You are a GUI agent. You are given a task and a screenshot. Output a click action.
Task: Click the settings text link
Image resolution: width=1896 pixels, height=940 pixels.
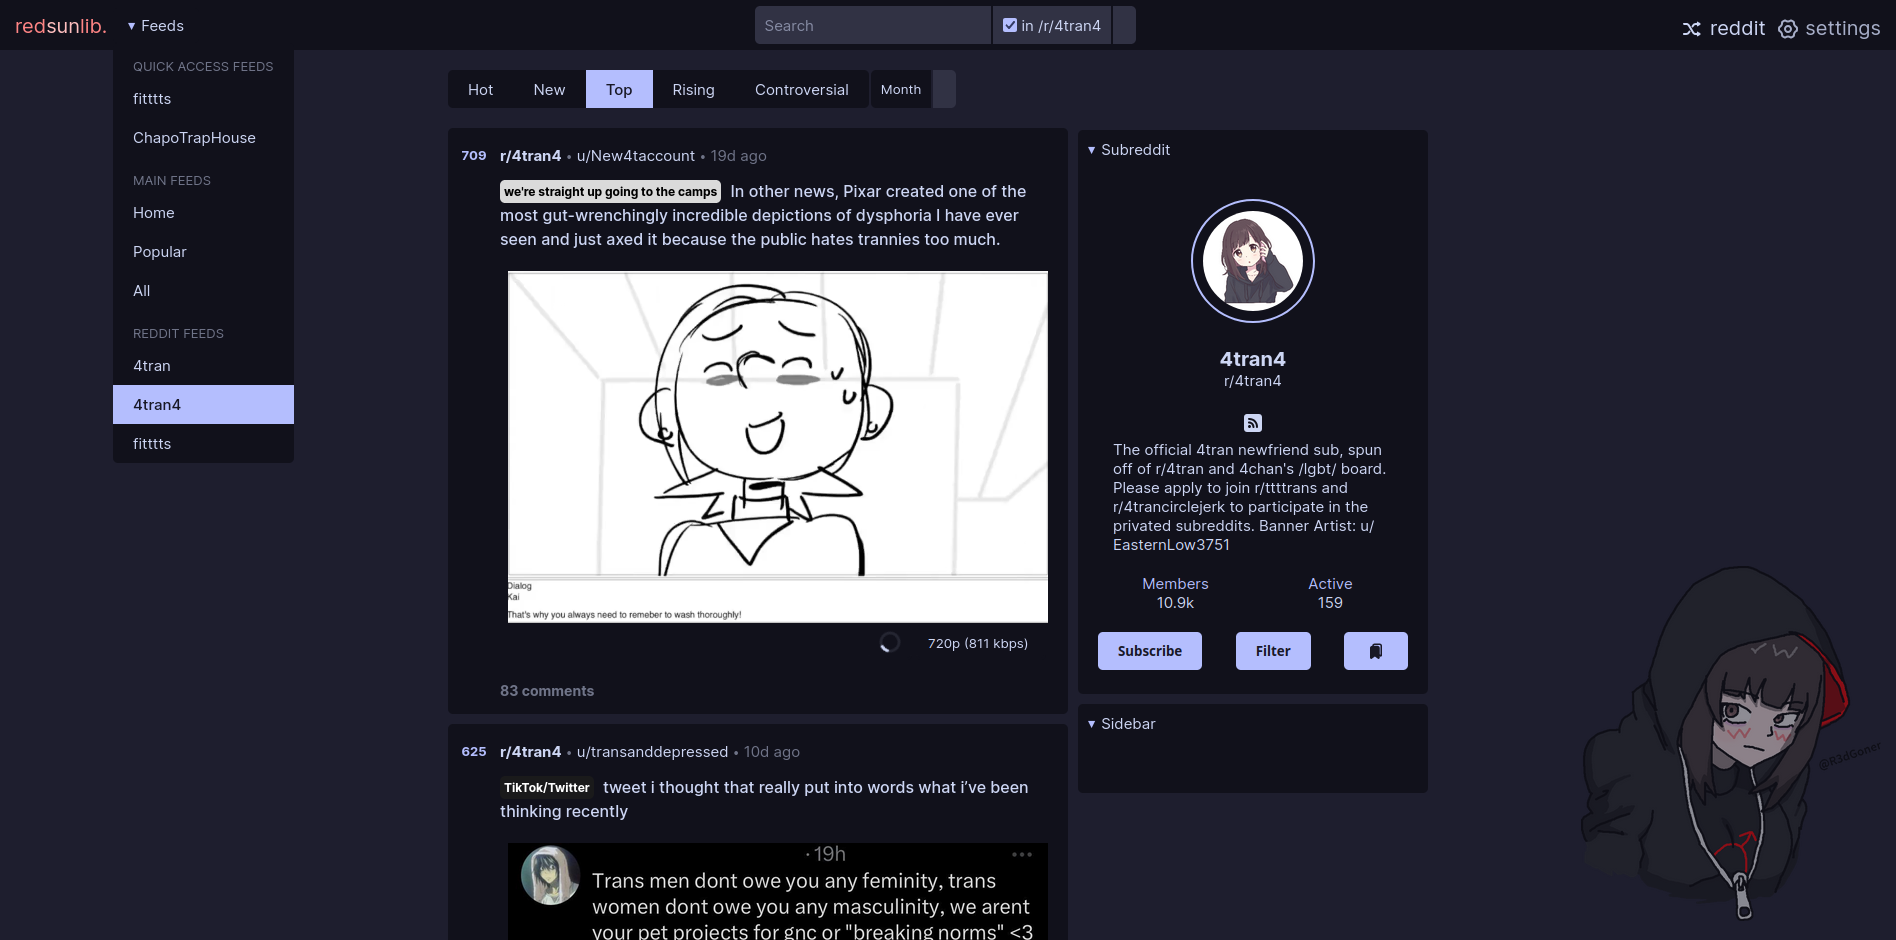point(1842,29)
